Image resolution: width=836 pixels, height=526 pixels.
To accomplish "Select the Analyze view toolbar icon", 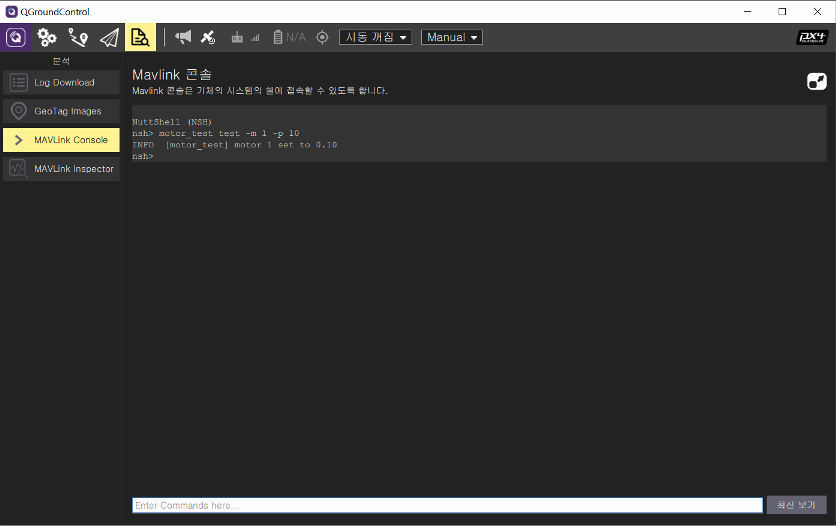I will [x=140, y=37].
